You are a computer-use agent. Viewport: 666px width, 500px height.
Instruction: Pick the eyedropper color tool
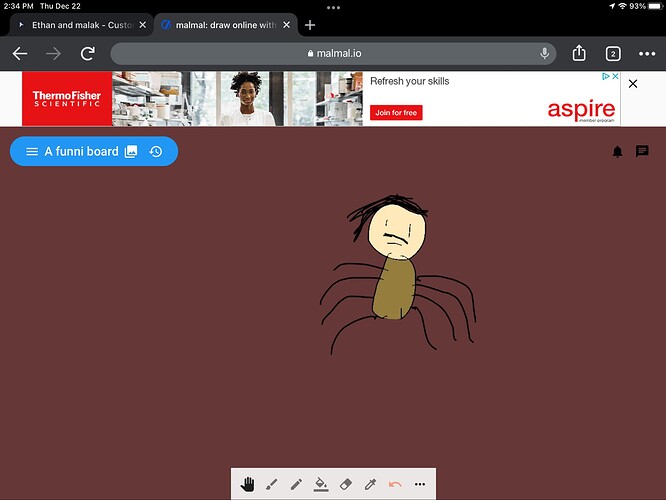[371, 484]
